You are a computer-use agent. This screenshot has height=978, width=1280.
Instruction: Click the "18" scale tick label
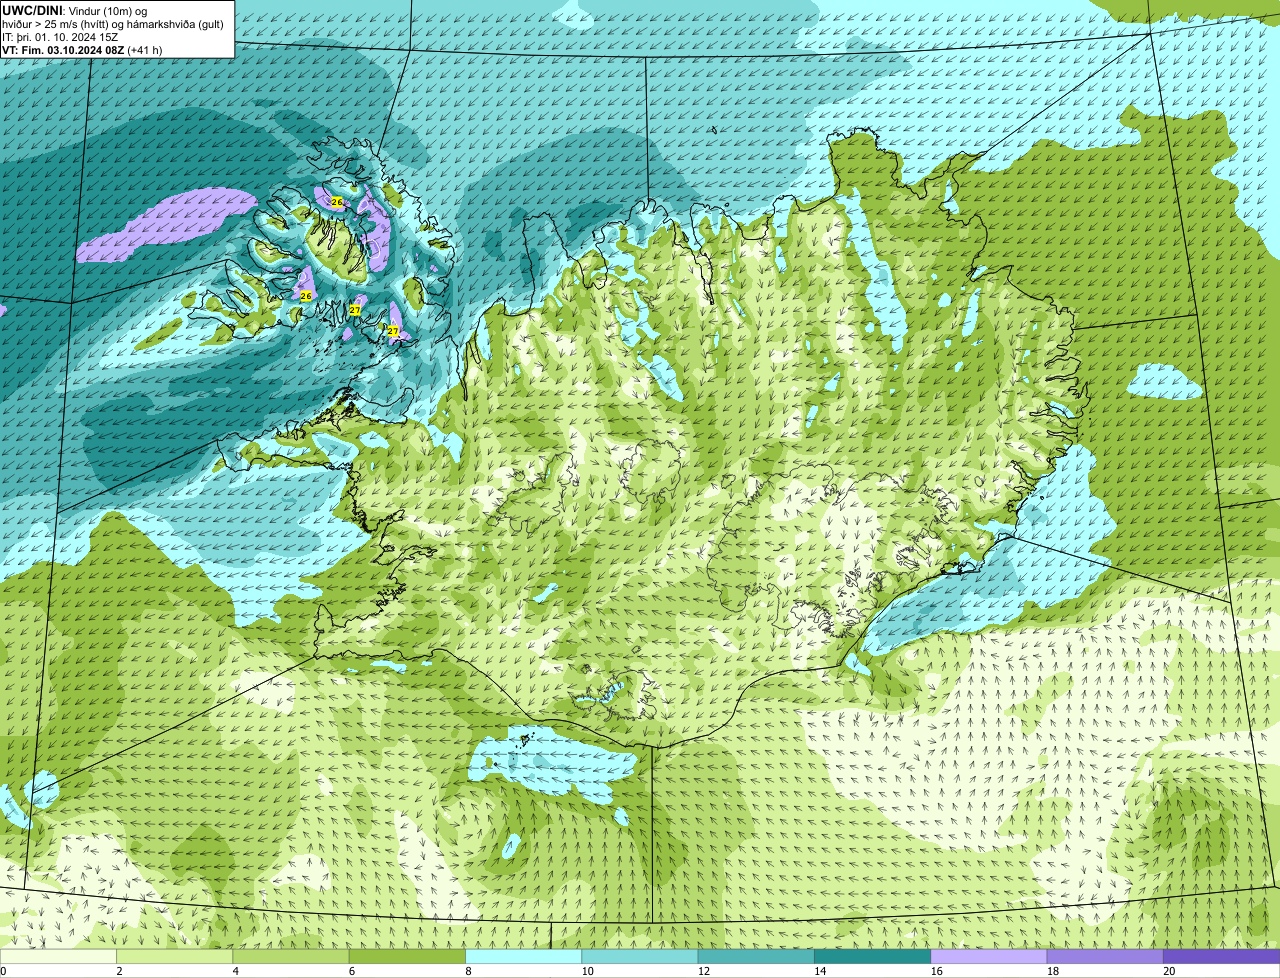(1053, 971)
